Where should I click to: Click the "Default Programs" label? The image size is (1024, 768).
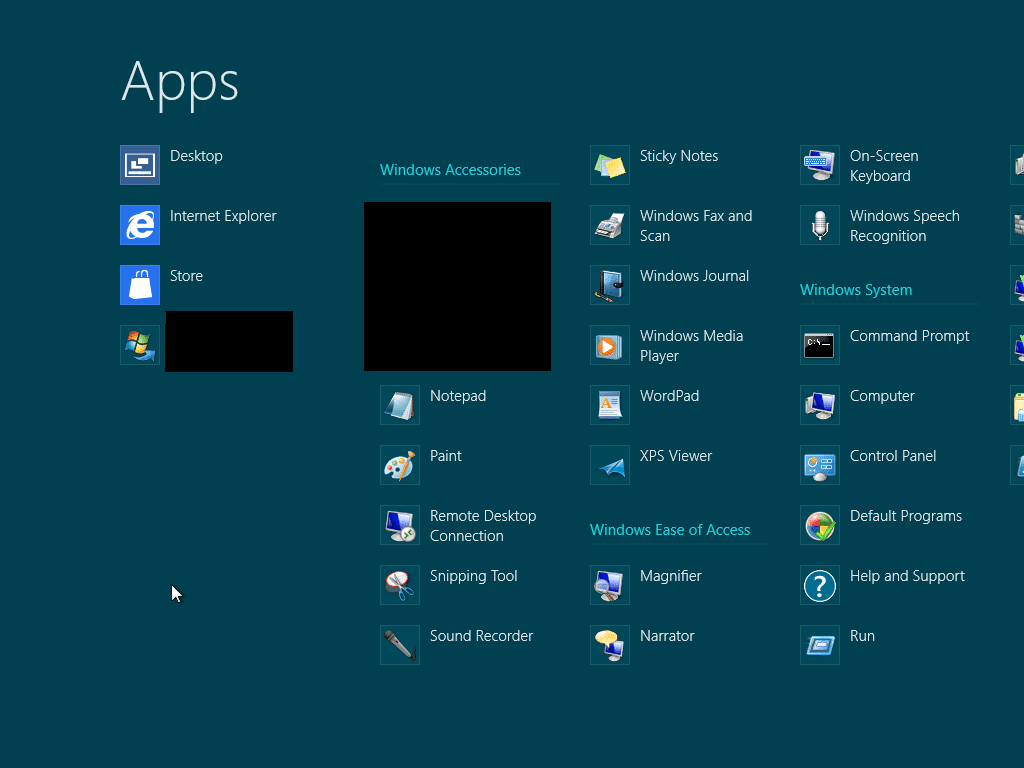click(x=906, y=517)
